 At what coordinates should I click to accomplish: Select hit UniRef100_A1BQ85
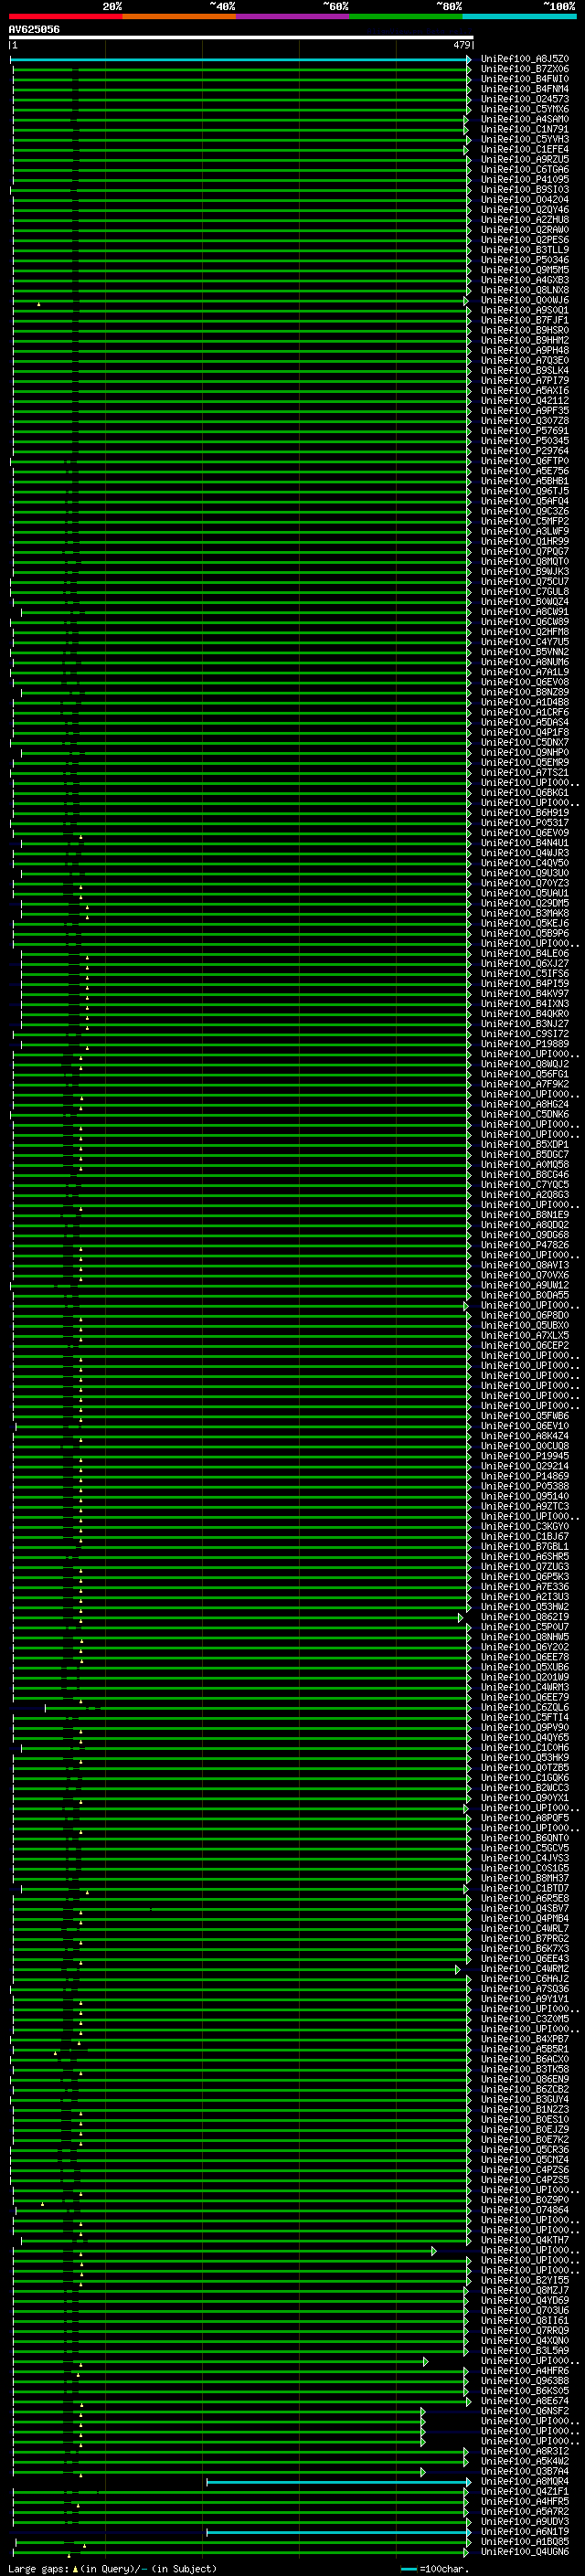(x=525, y=2541)
